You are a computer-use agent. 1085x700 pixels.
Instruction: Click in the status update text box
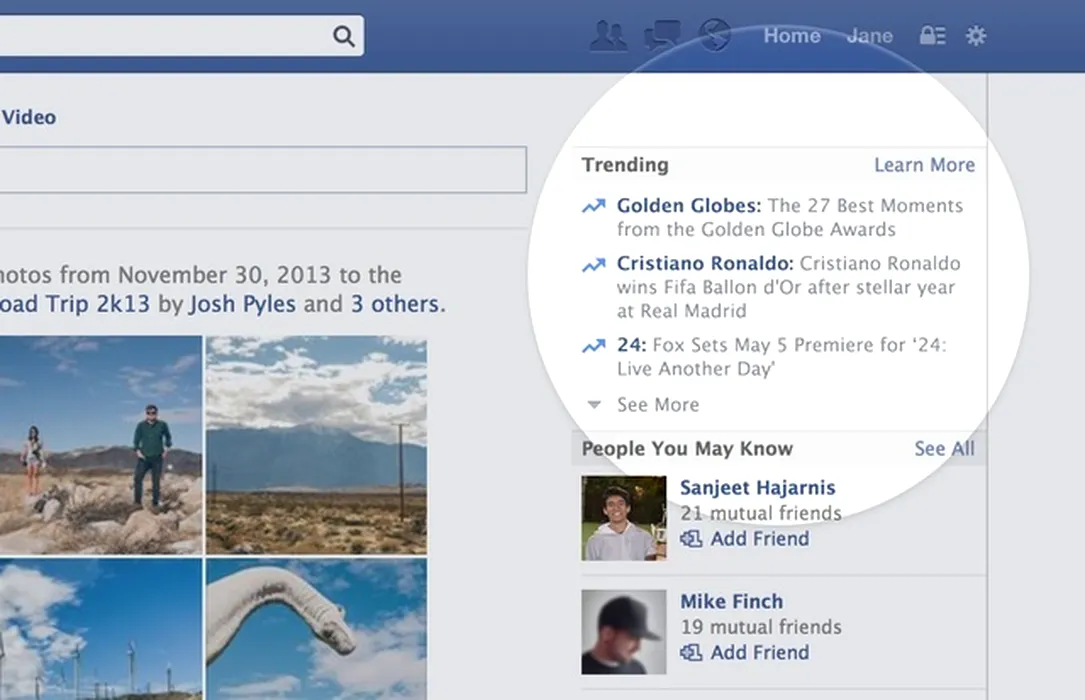pyautogui.click(x=262, y=170)
